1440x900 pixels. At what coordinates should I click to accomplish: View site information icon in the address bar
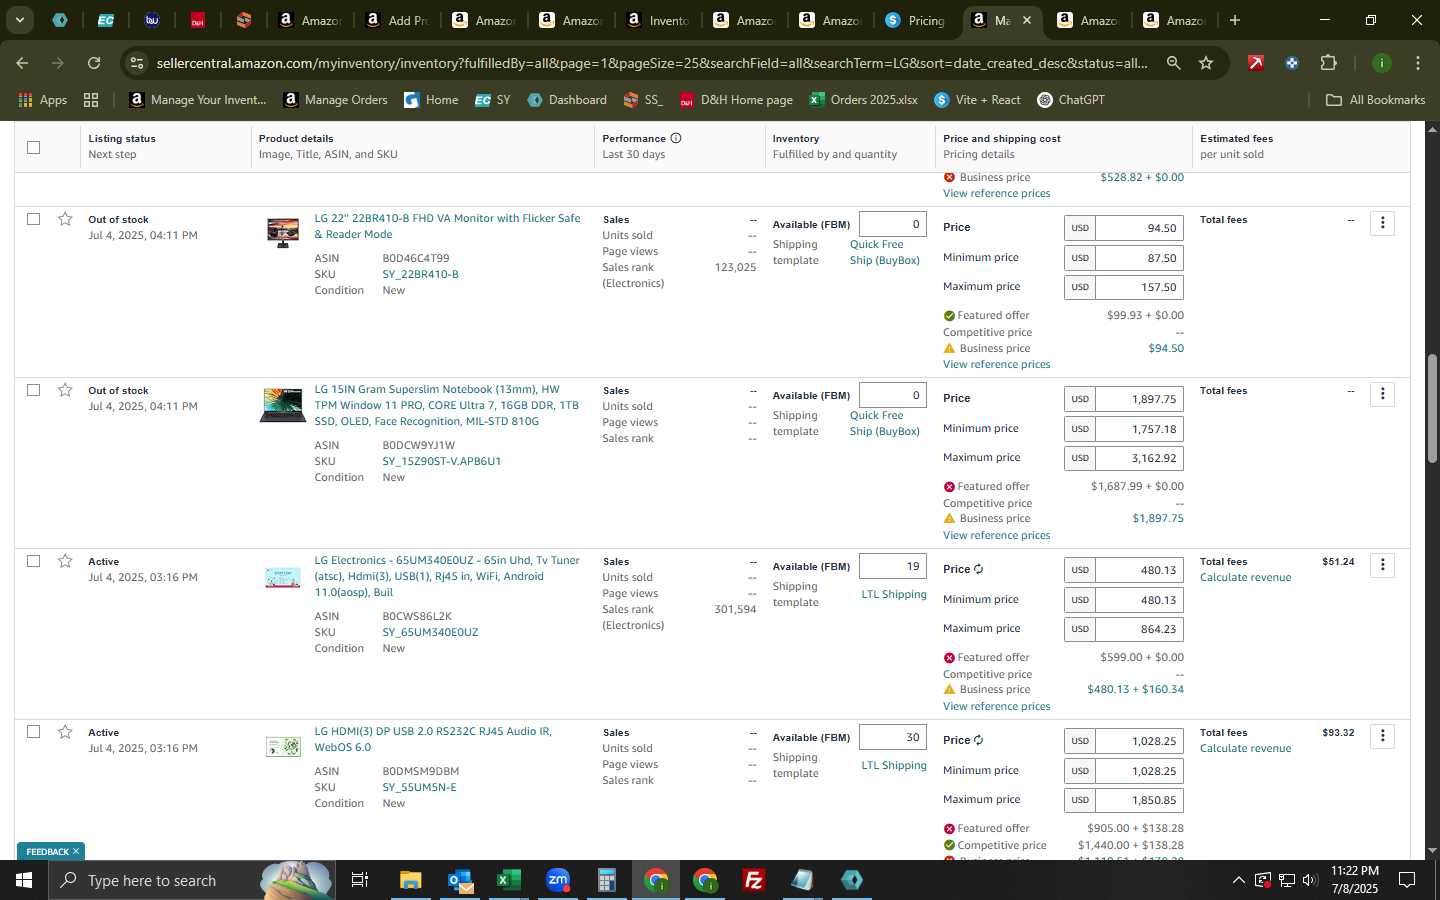point(137,63)
